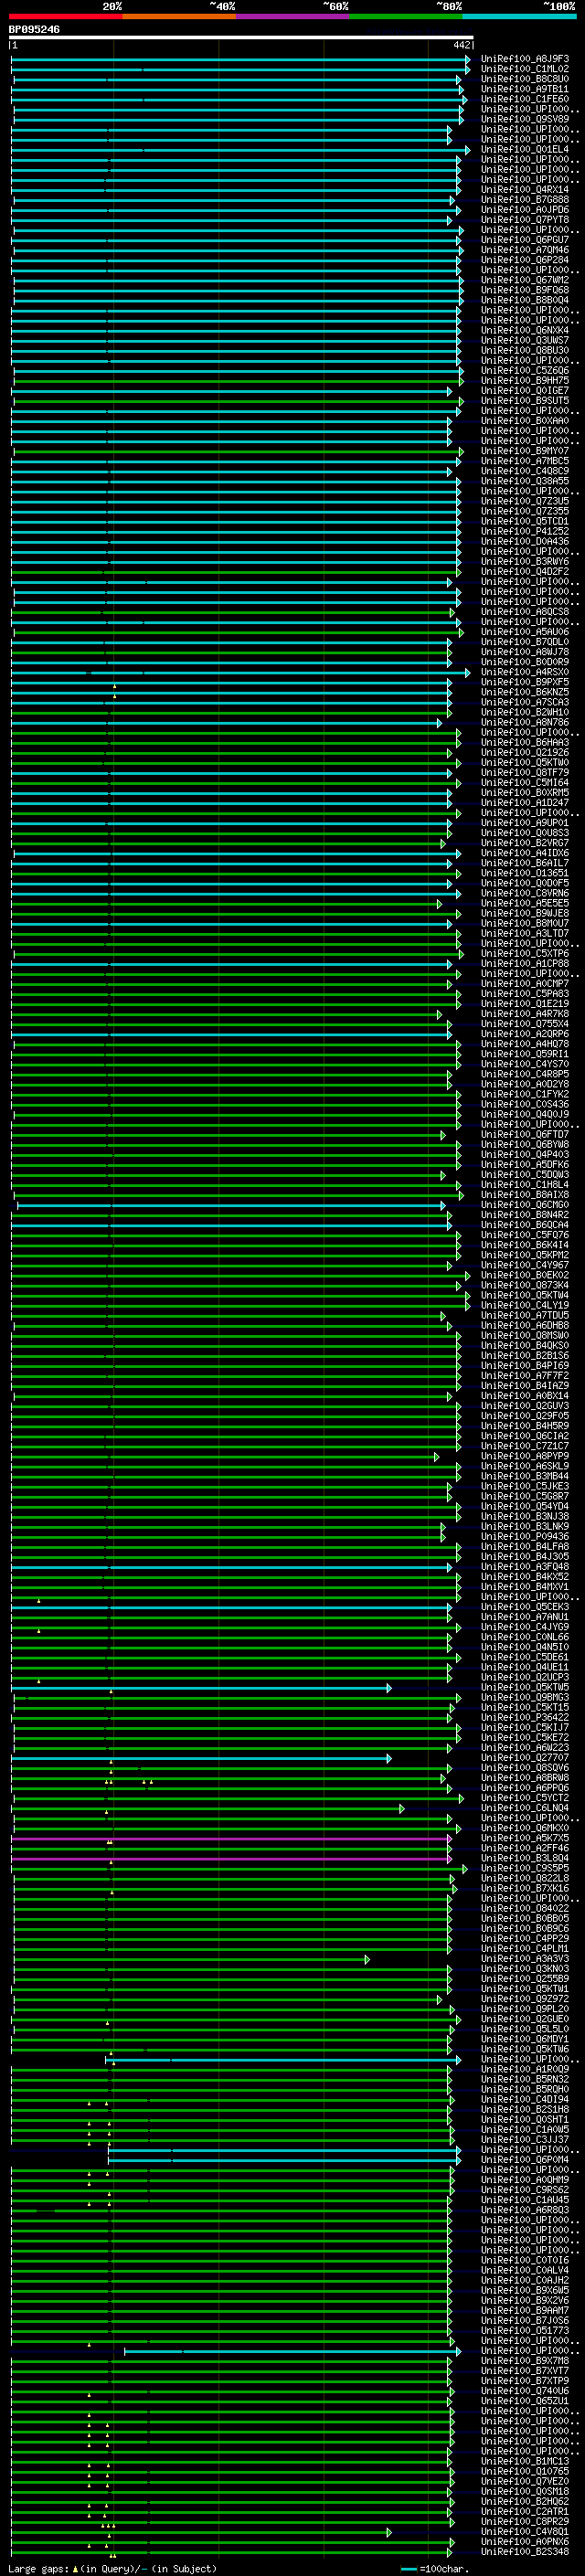Click the white query sequence bar

pos(241,38)
